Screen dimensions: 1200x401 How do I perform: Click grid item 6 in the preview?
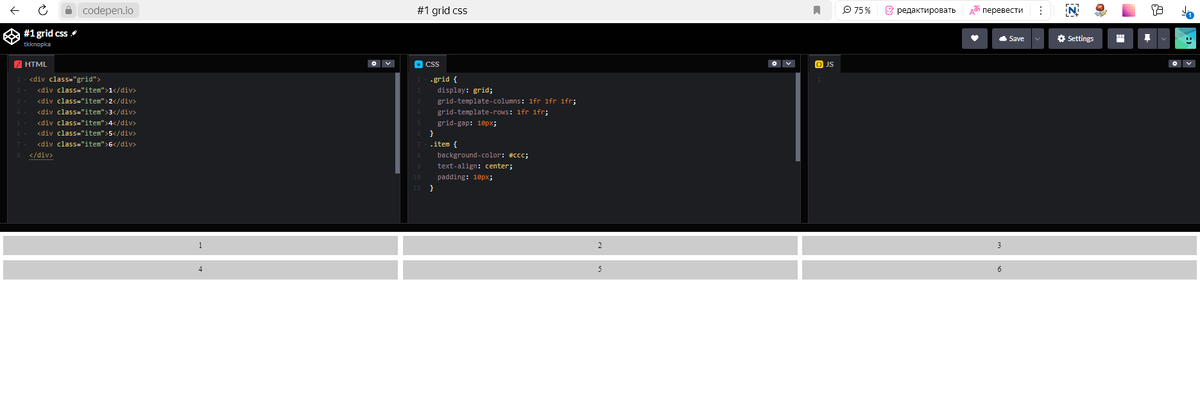click(x=999, y=270)
